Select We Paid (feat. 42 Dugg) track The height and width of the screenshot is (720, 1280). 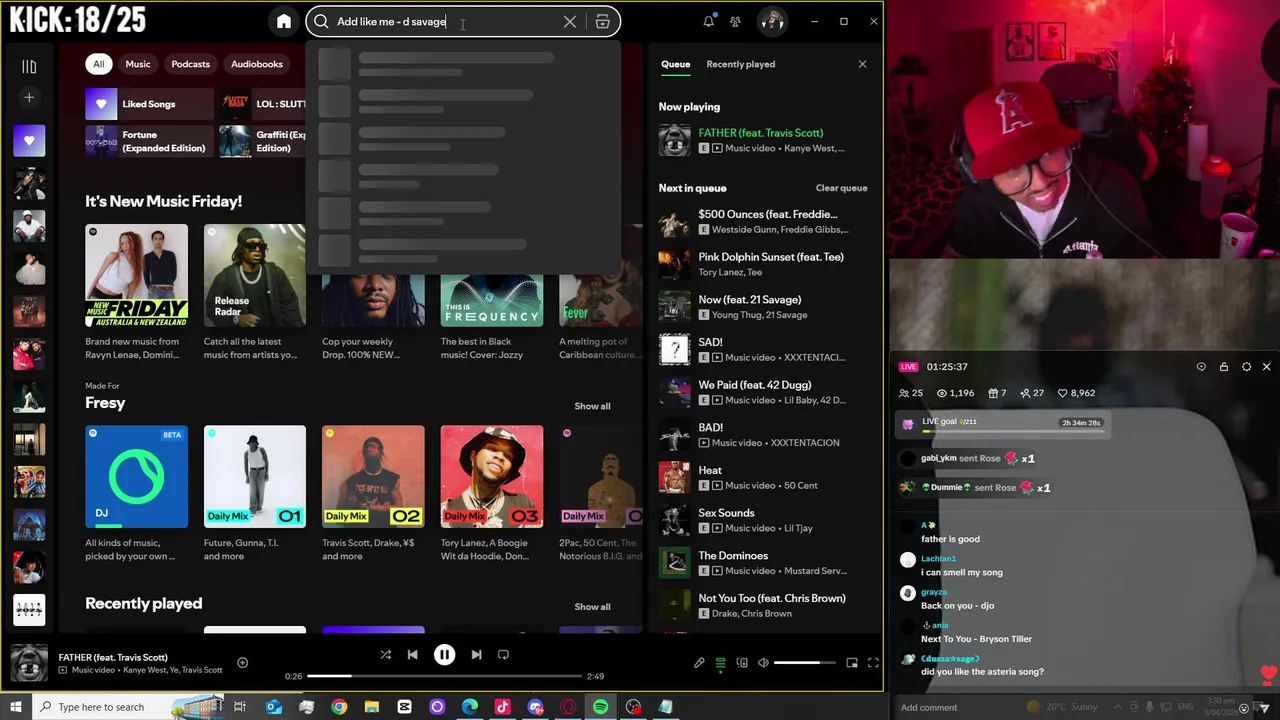click(763, 392)
